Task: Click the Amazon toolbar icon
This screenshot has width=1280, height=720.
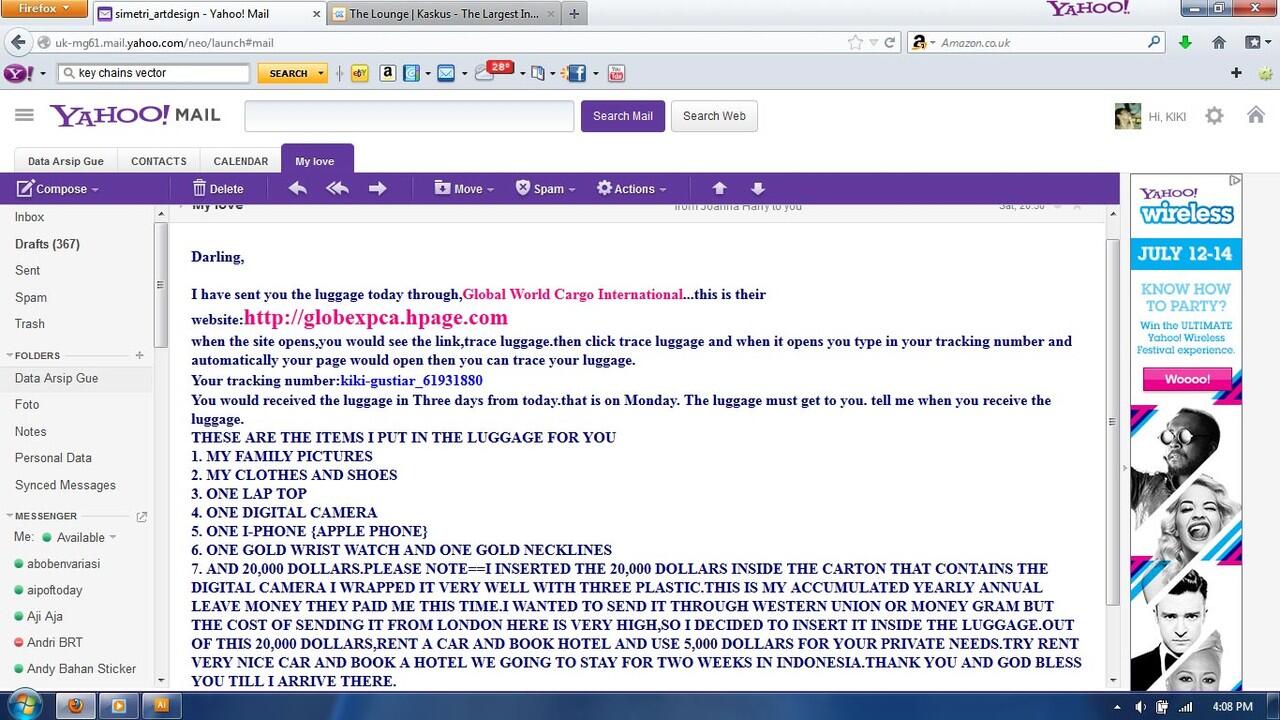Action: pyautogui.click(x=387, y=73)
